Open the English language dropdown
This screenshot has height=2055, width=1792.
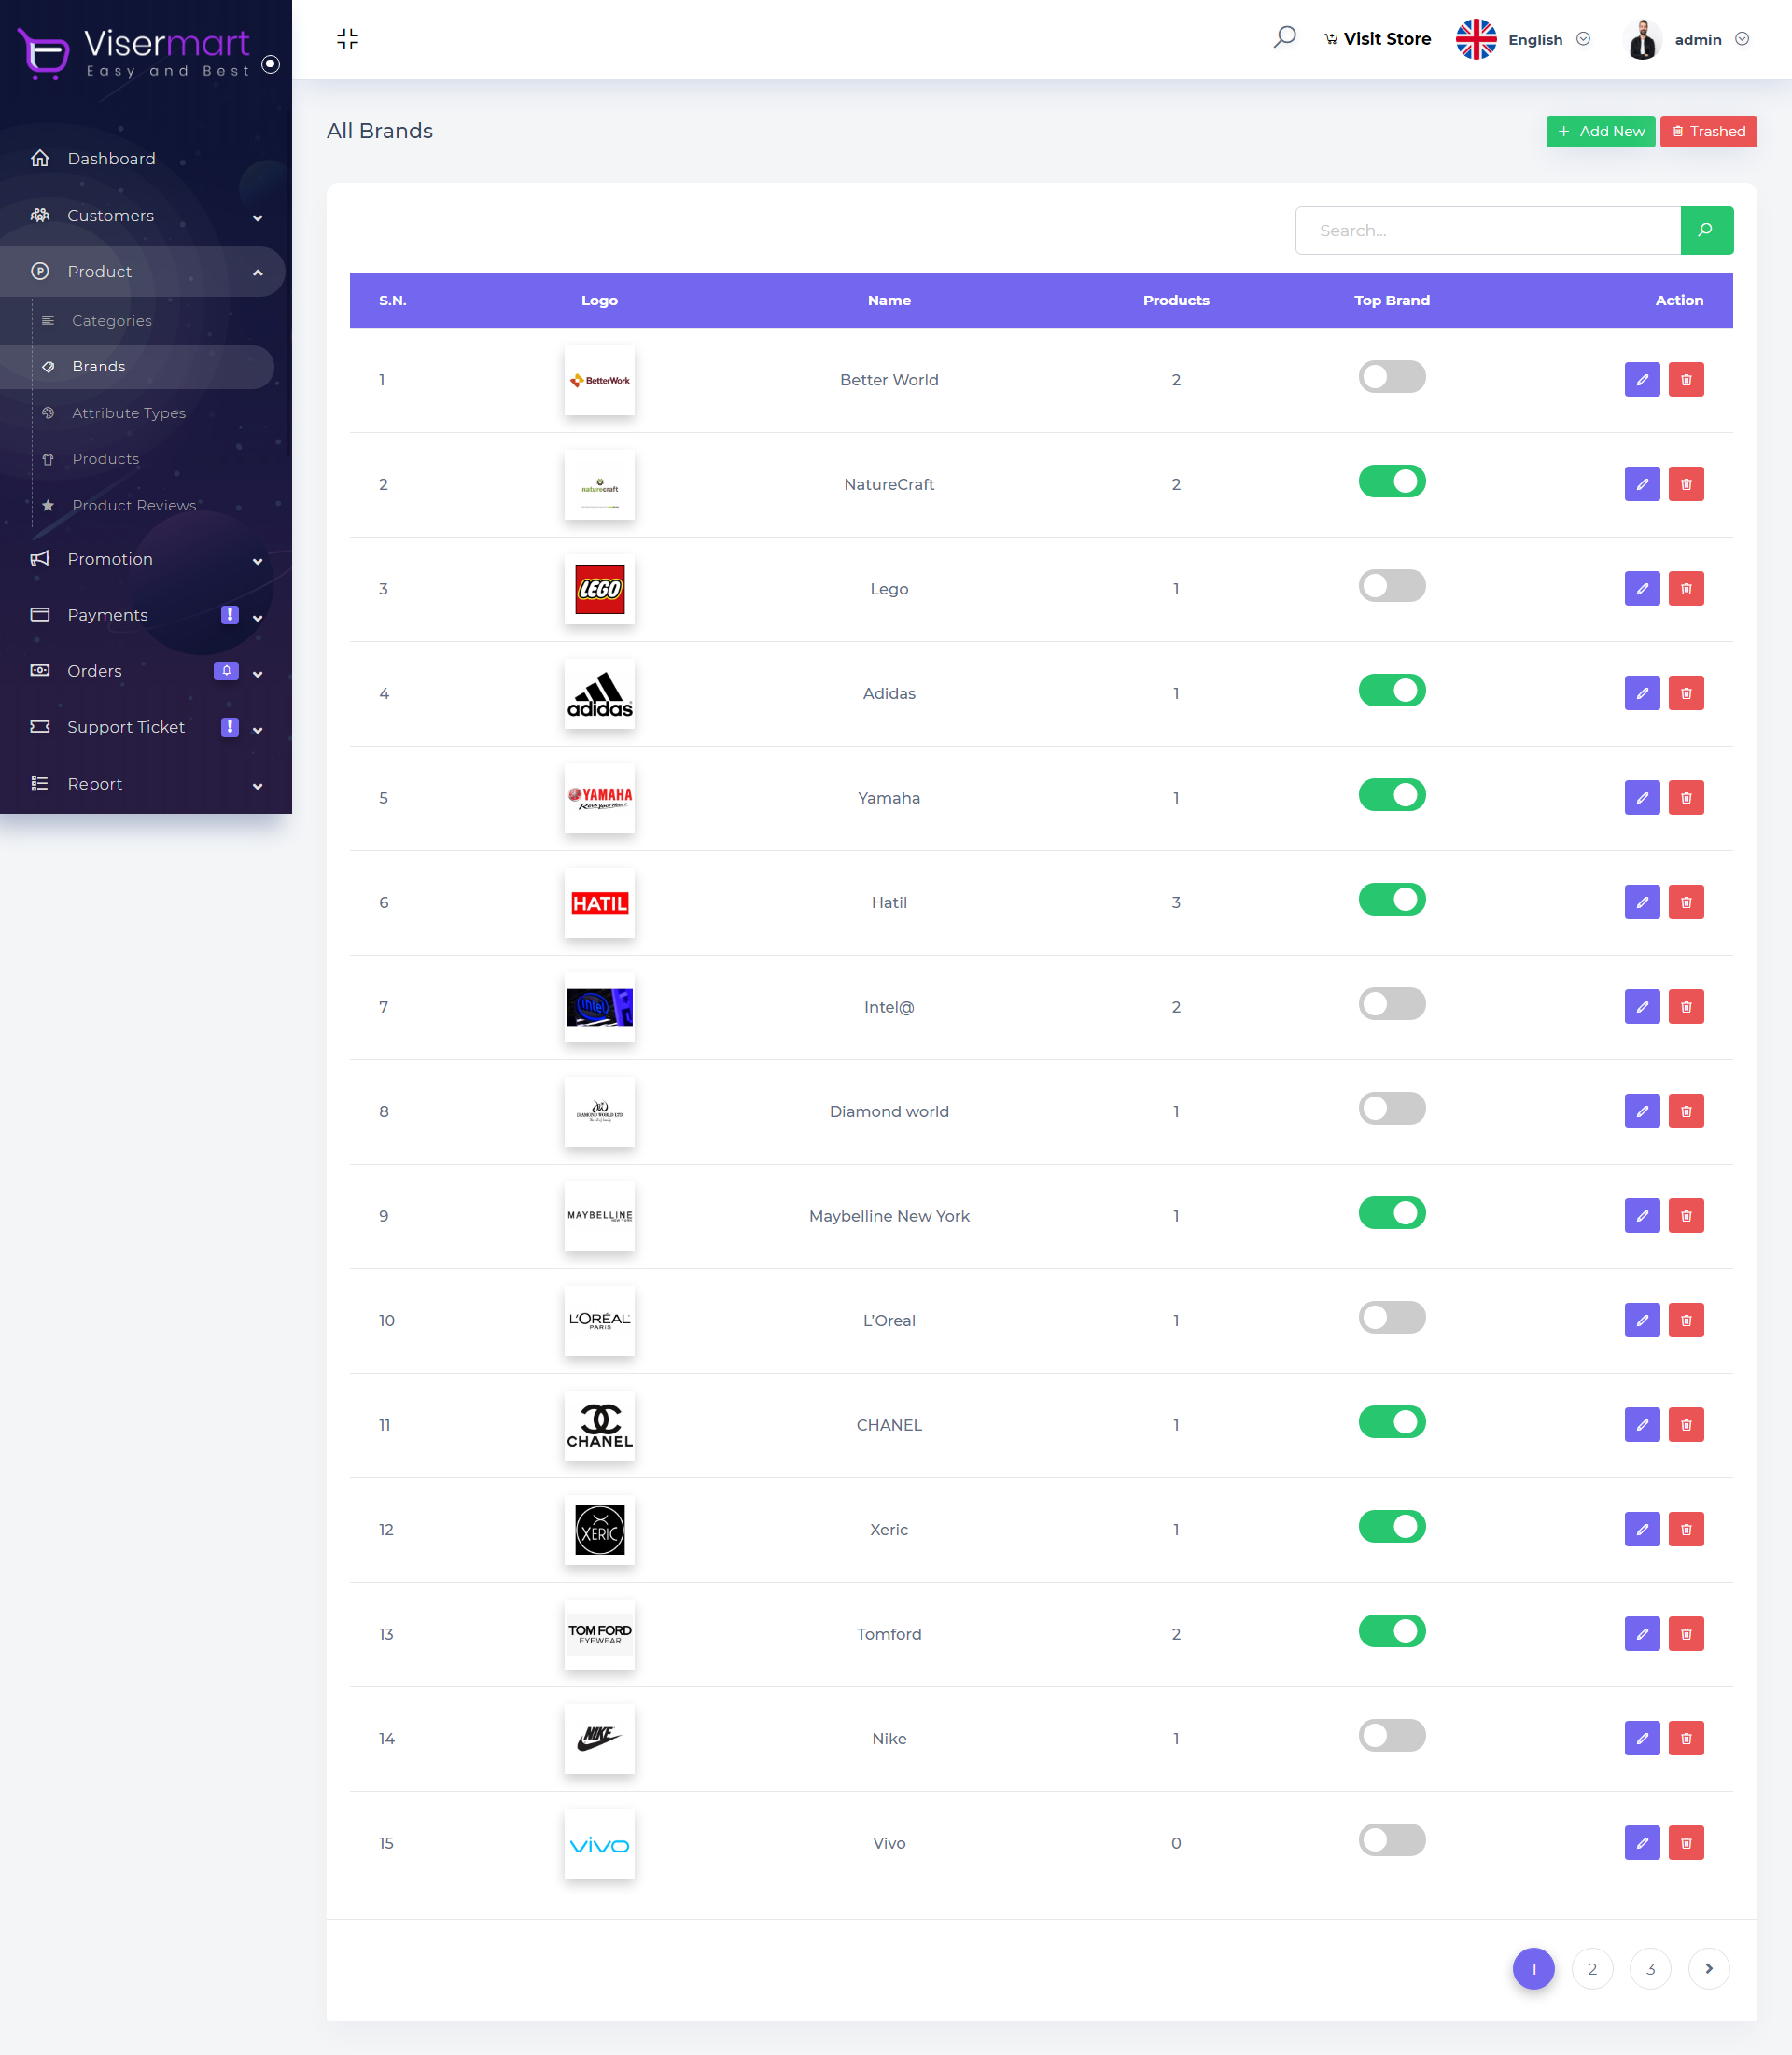click(1534, 39)
